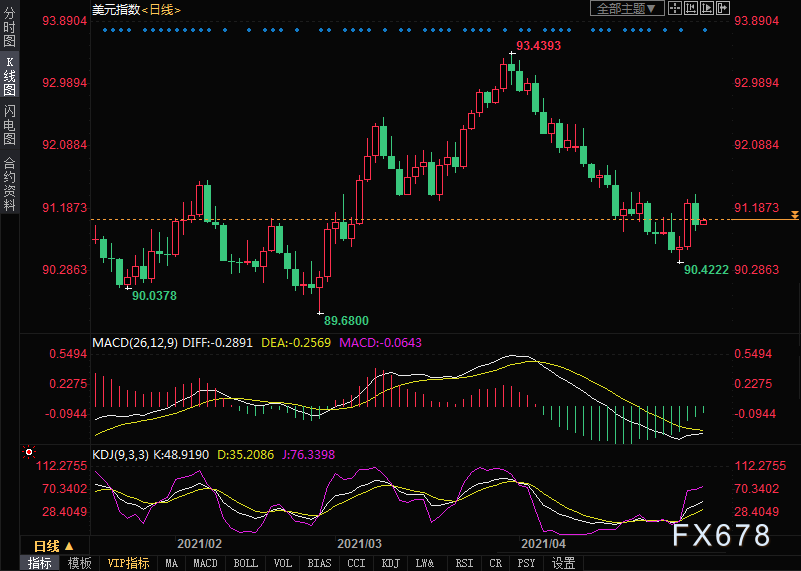Select the VIP指标 tab
This screenshot has height=571, width=801.
click(x=129, y=563)
